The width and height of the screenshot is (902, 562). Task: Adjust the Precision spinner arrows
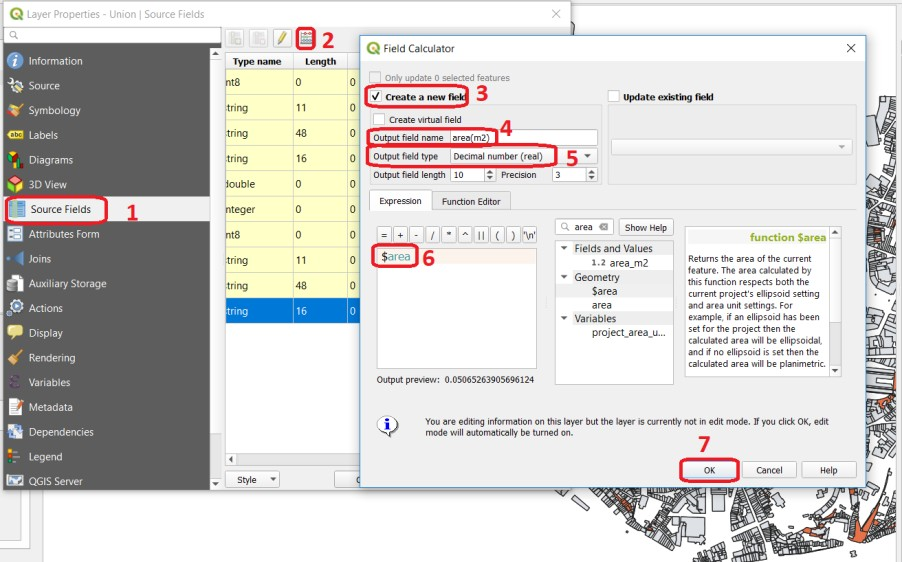[591, 175]
